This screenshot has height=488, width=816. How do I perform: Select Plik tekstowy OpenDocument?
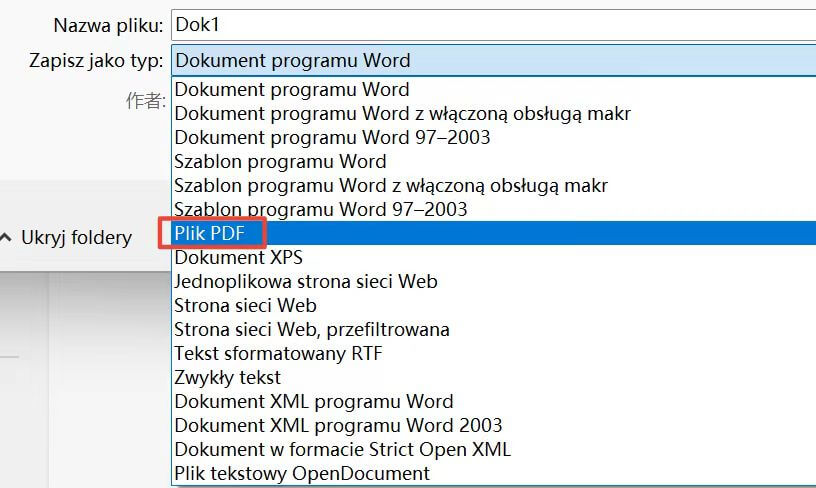click(493, 473)
